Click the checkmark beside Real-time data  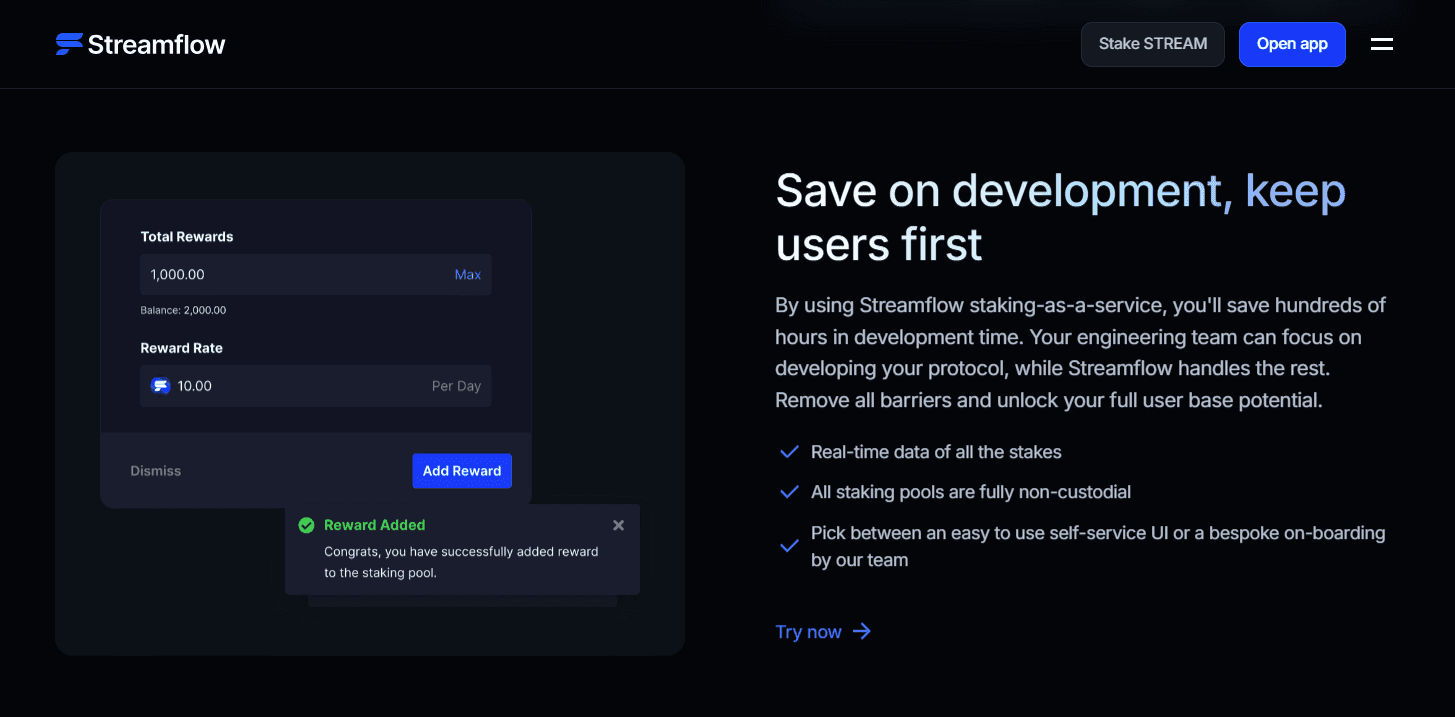pyautogui.click(x=789, y=452)
